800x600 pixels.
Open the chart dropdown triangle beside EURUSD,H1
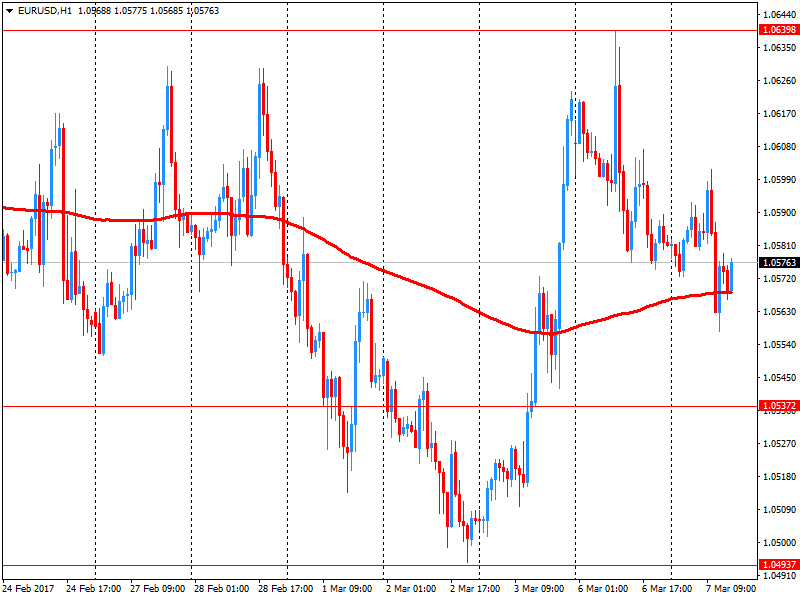coord(9,11)
